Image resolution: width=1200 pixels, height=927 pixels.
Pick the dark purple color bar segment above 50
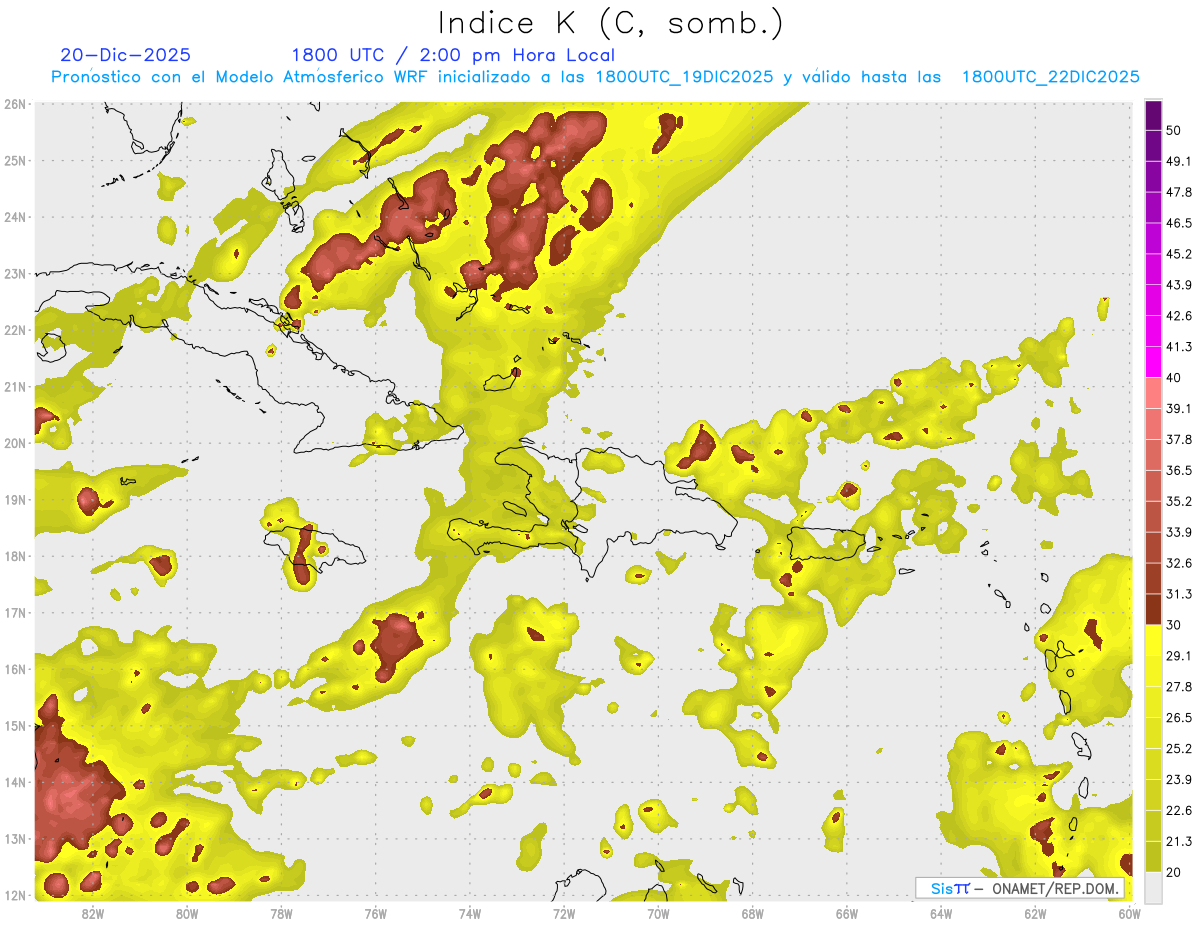(x=1153, y=115)
